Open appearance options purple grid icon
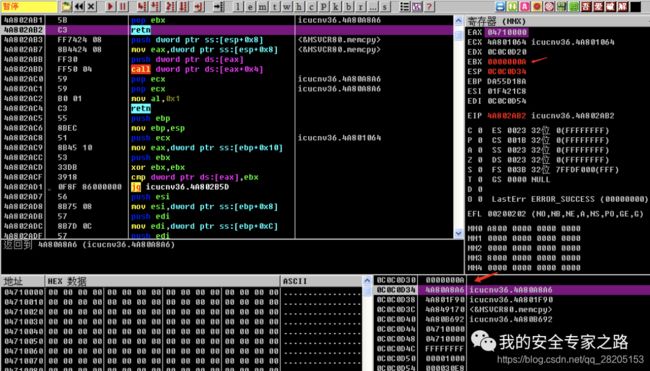Image resolution: width=650 pixels, height=371 pixels. (x=417, y=6)
